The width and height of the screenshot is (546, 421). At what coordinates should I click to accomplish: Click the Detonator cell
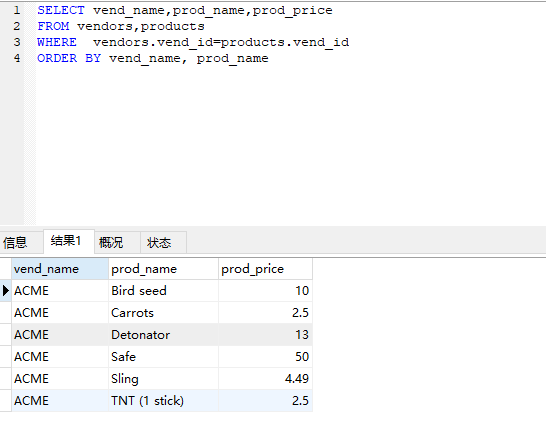click(163, 334)
